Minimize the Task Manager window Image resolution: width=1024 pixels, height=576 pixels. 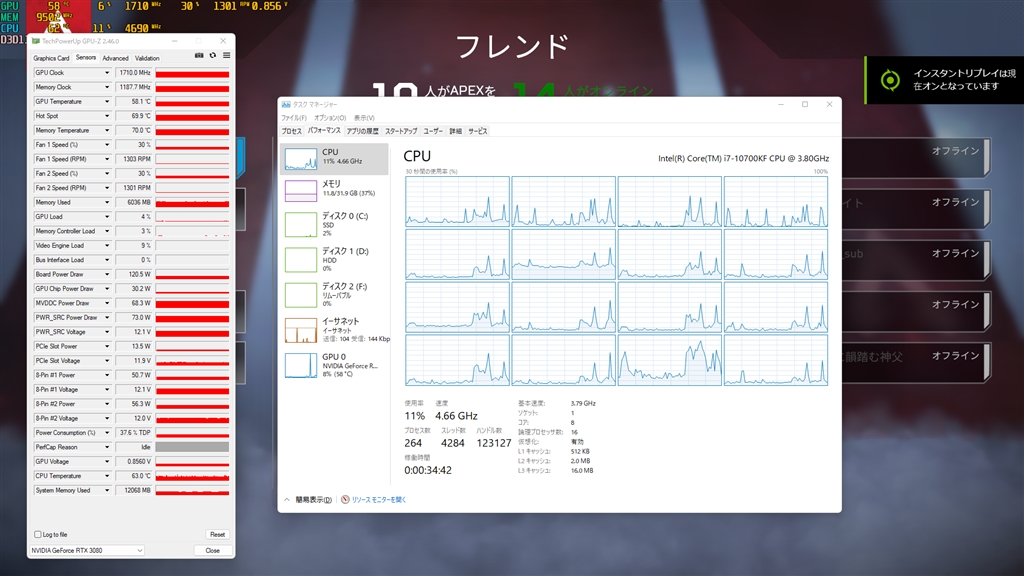click(x=780, y=104)
